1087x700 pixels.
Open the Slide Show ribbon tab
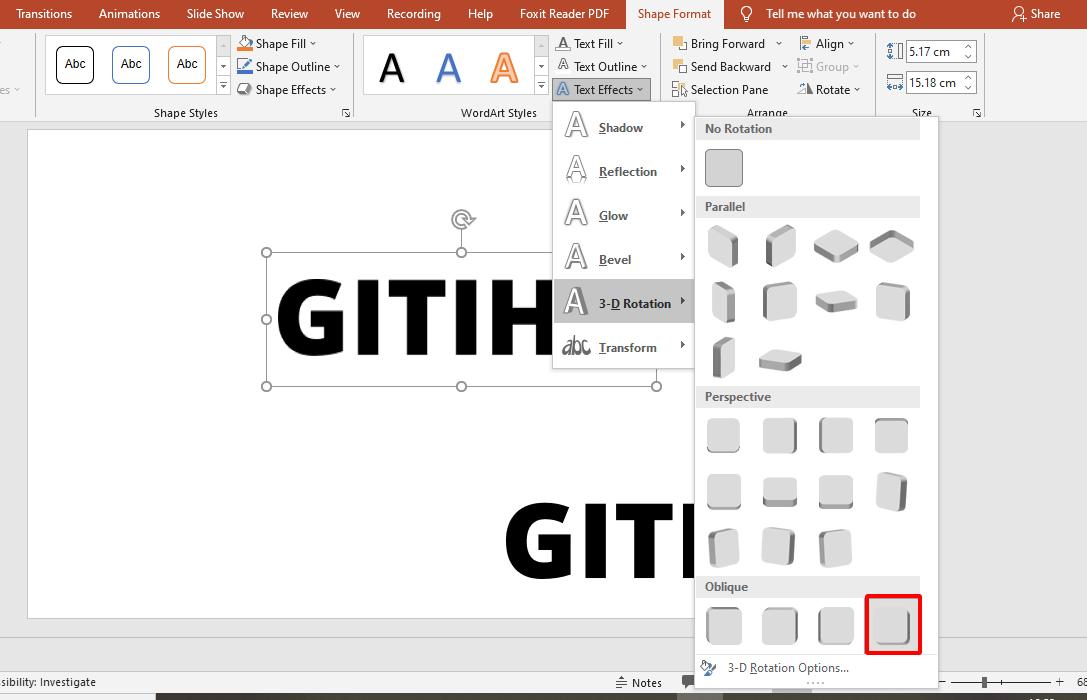coord(215,14)
